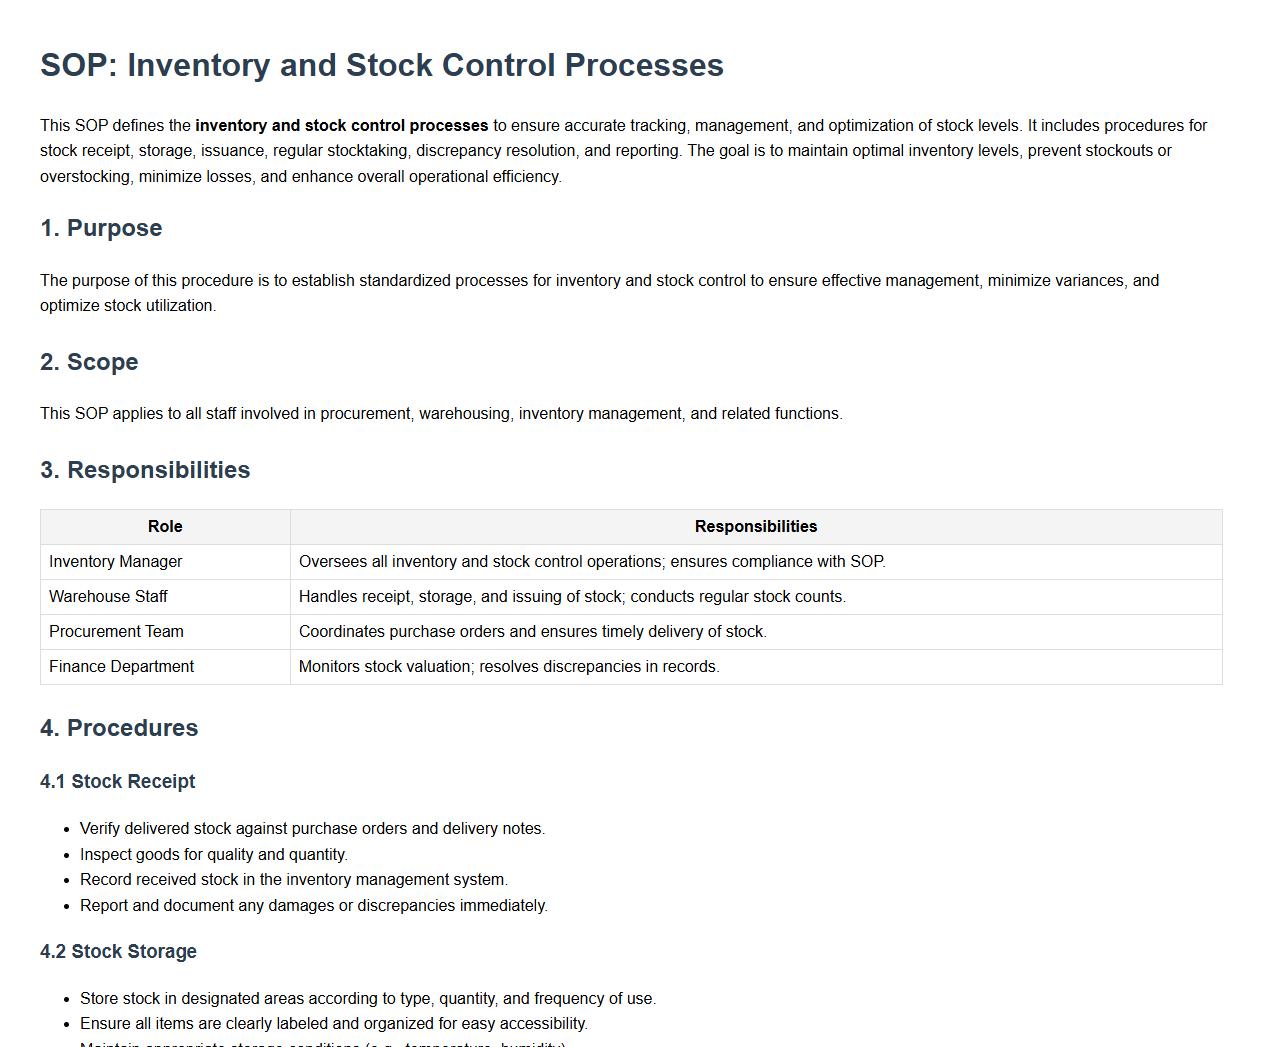Screen dimensions: 1263x1047
Task: Click the 'Role' table column header
Action: pyautogui.click(x=165, y=527)
